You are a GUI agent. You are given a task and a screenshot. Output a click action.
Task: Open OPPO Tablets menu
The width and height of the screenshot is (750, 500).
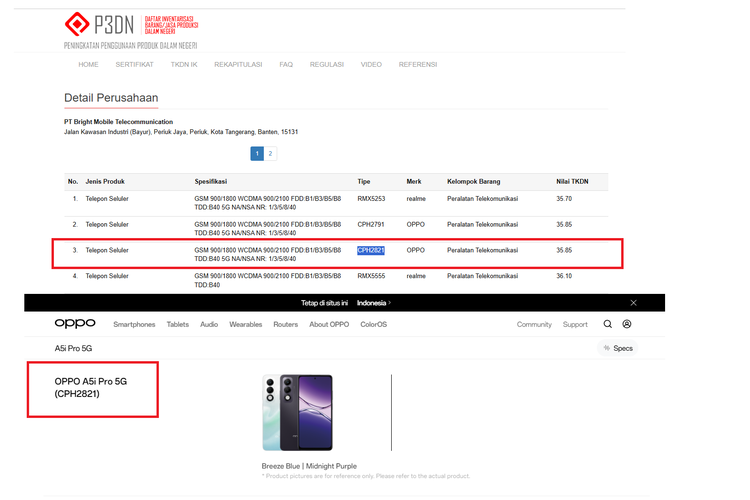[178, 324]
